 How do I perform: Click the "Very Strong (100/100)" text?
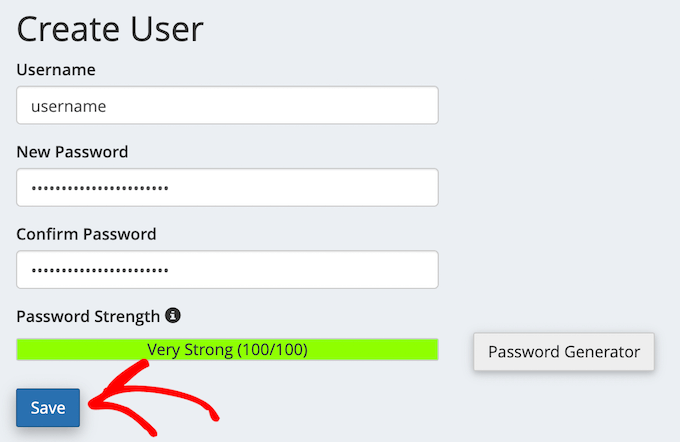click(x=227, y=350)
